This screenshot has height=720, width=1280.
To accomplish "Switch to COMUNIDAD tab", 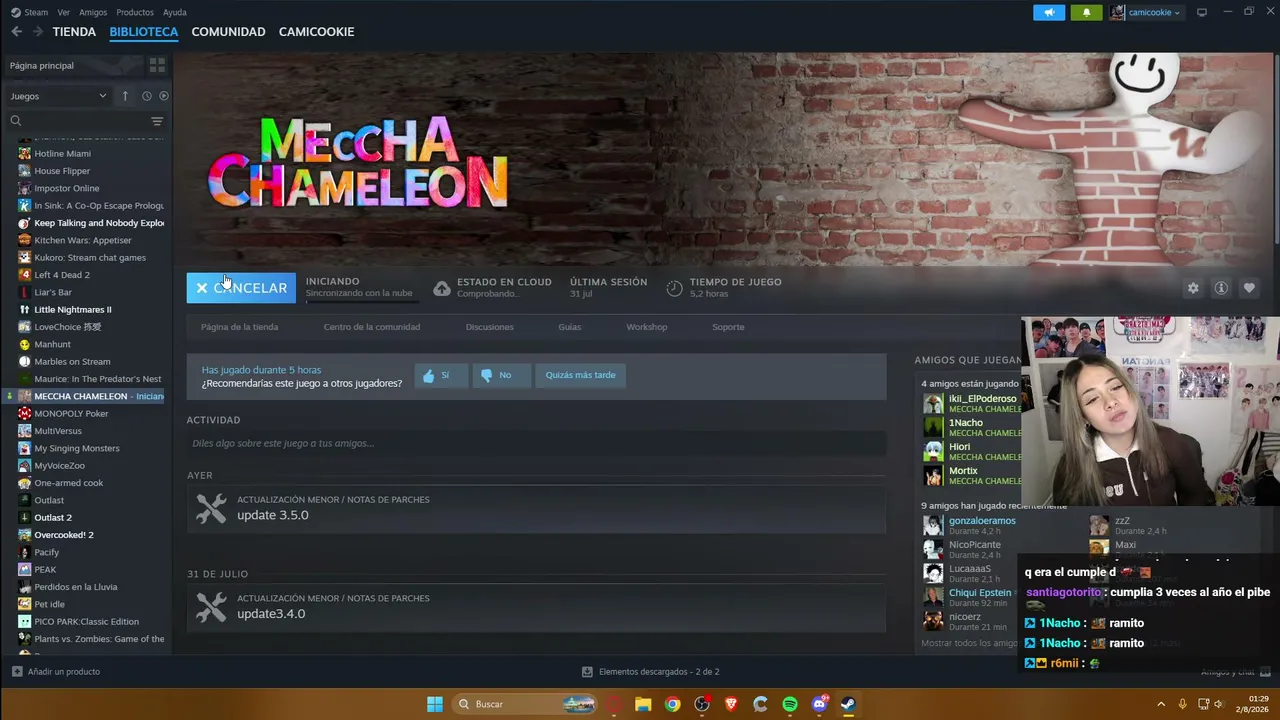I will (228, 32).
